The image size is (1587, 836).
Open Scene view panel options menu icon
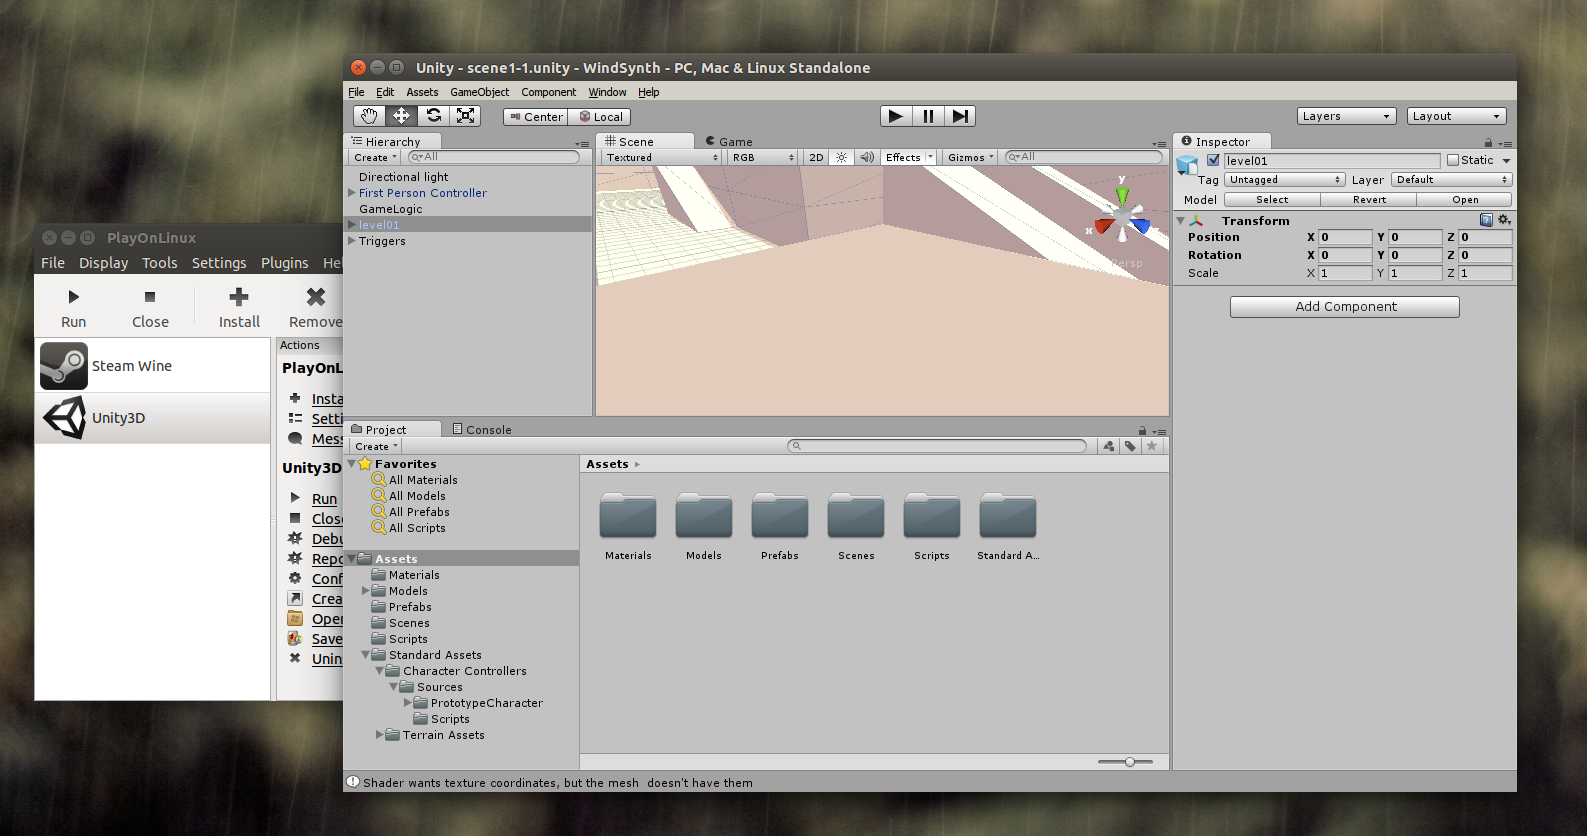click(x=1159, y=144)
